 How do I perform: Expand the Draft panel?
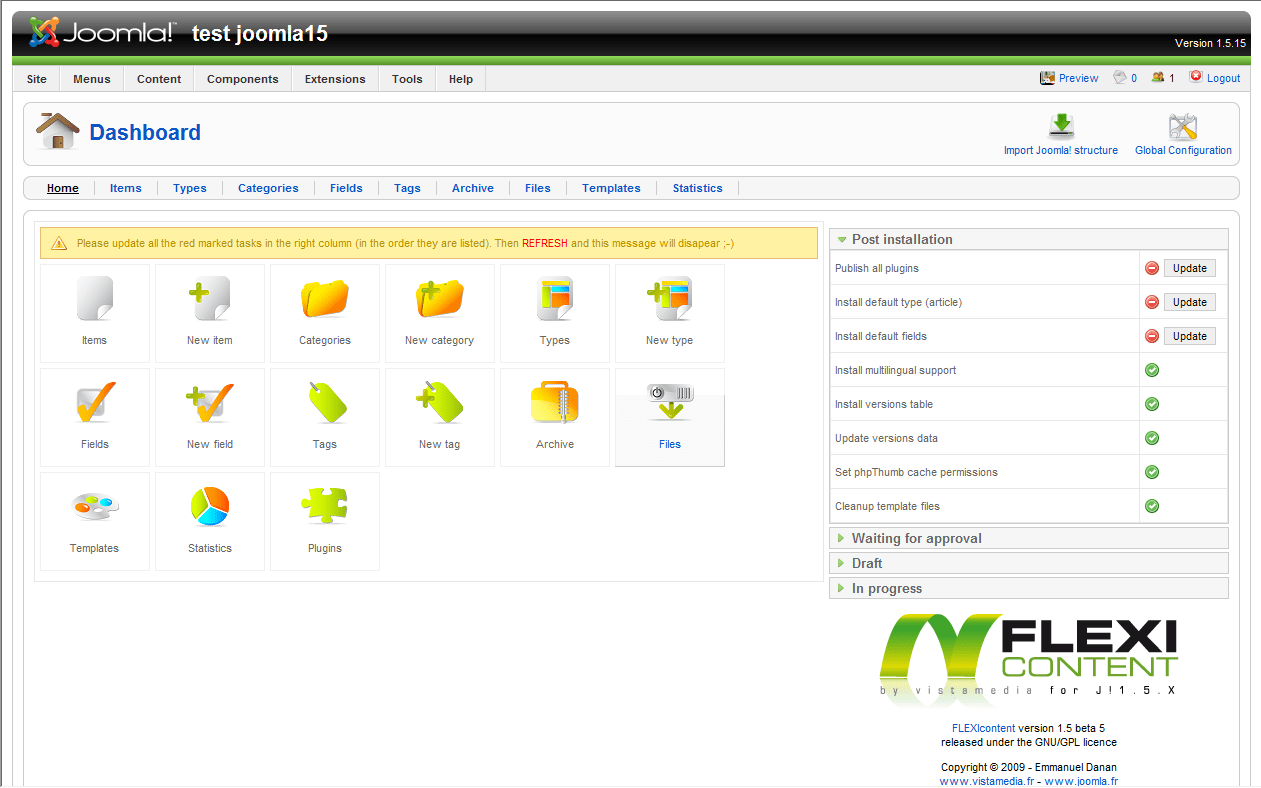pyautogui.click(x=1029, y=563)
